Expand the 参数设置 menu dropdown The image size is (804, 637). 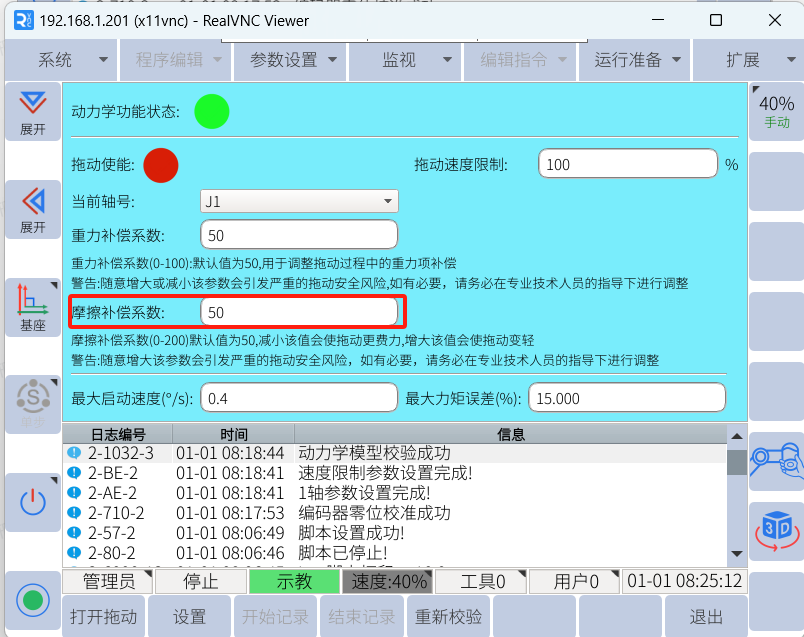[x=290, y=60]
